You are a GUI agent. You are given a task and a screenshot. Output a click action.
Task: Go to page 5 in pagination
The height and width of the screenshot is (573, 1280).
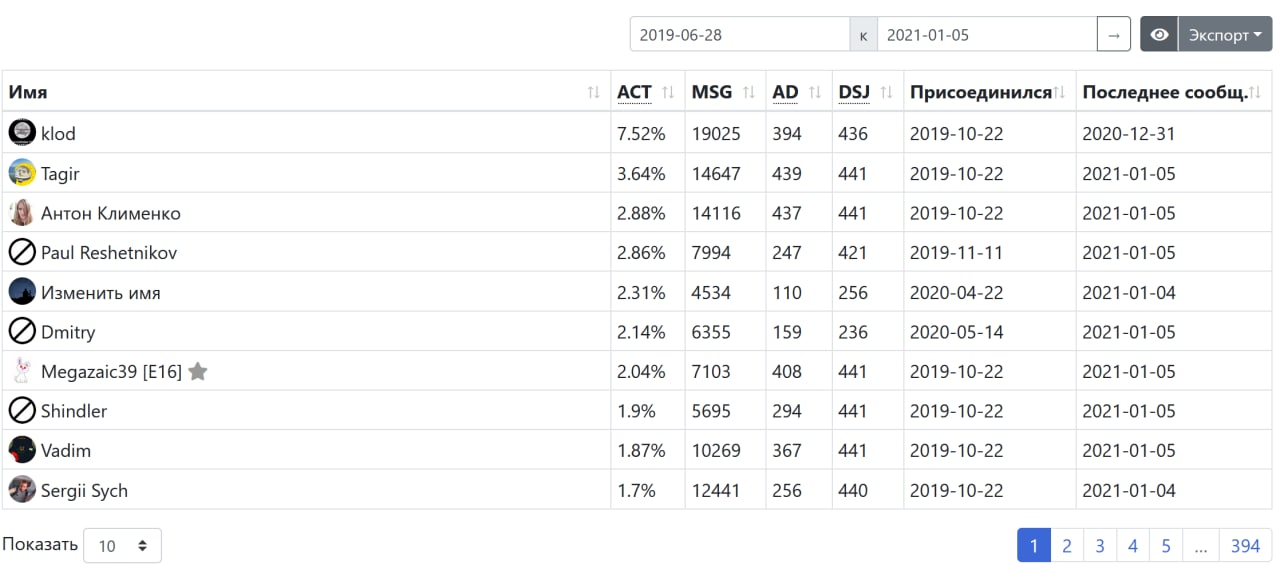tap(1166, 546)
